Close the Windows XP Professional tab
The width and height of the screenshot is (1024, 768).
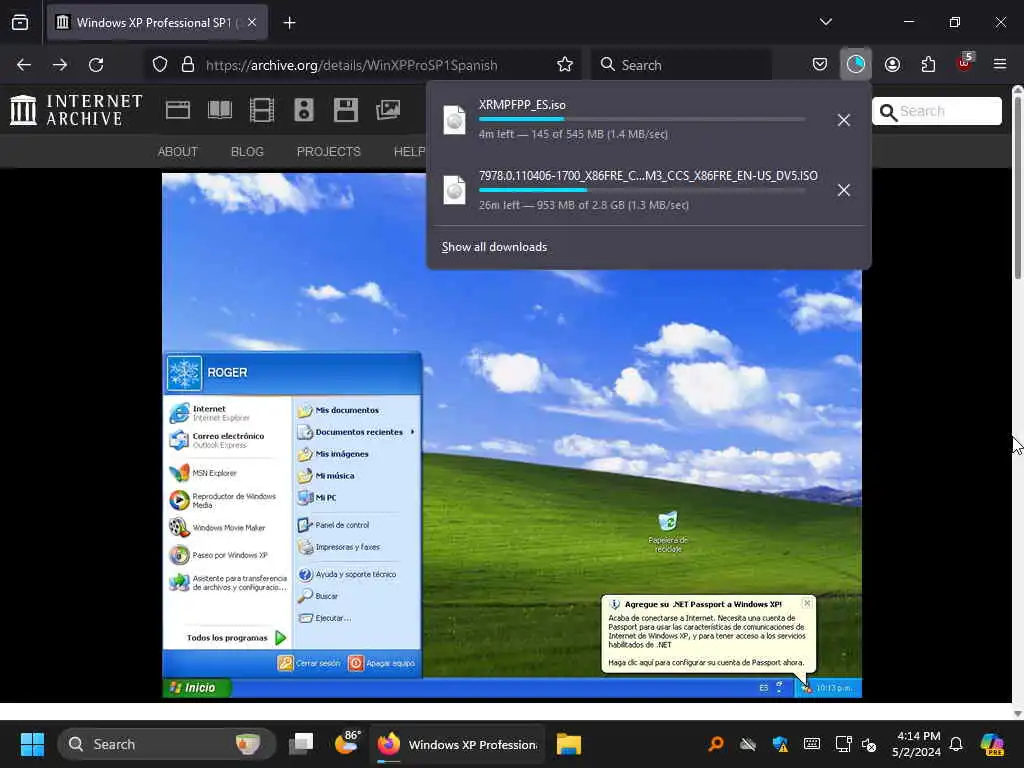click(x=252, y=22)
